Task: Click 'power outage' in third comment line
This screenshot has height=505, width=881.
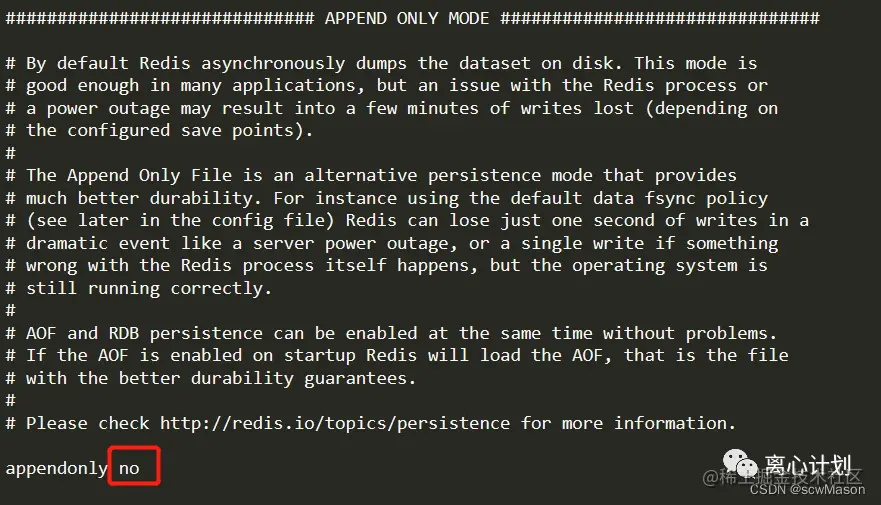Action: coord(108,108)
